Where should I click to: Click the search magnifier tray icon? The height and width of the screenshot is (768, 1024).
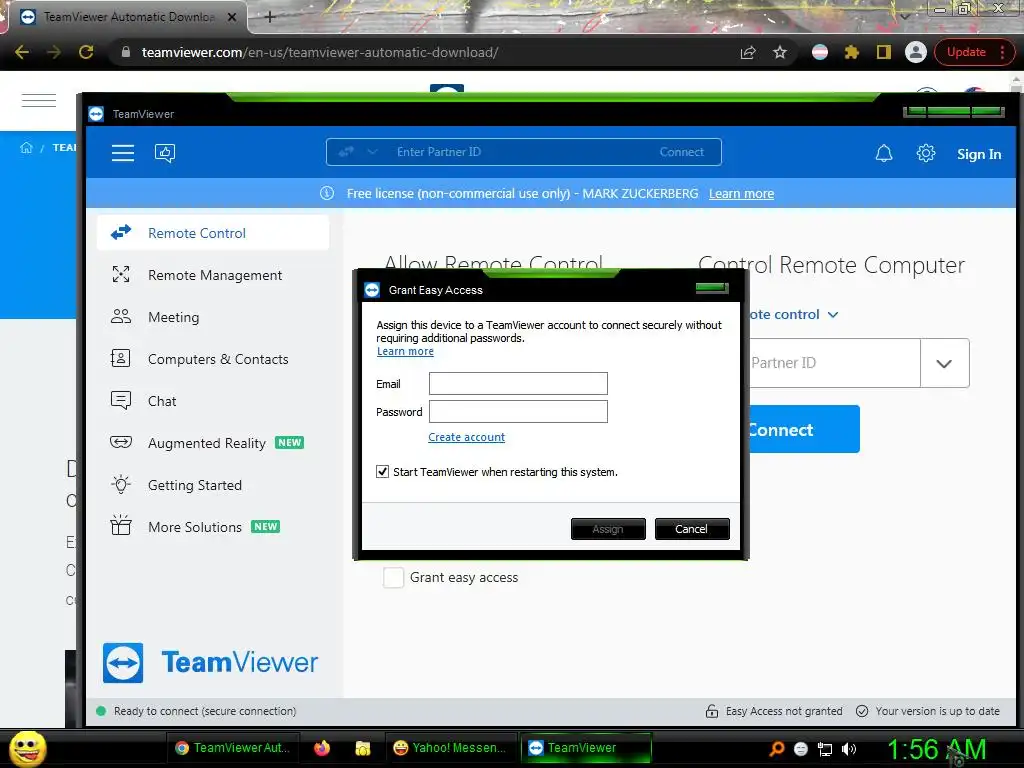point(776,749)
